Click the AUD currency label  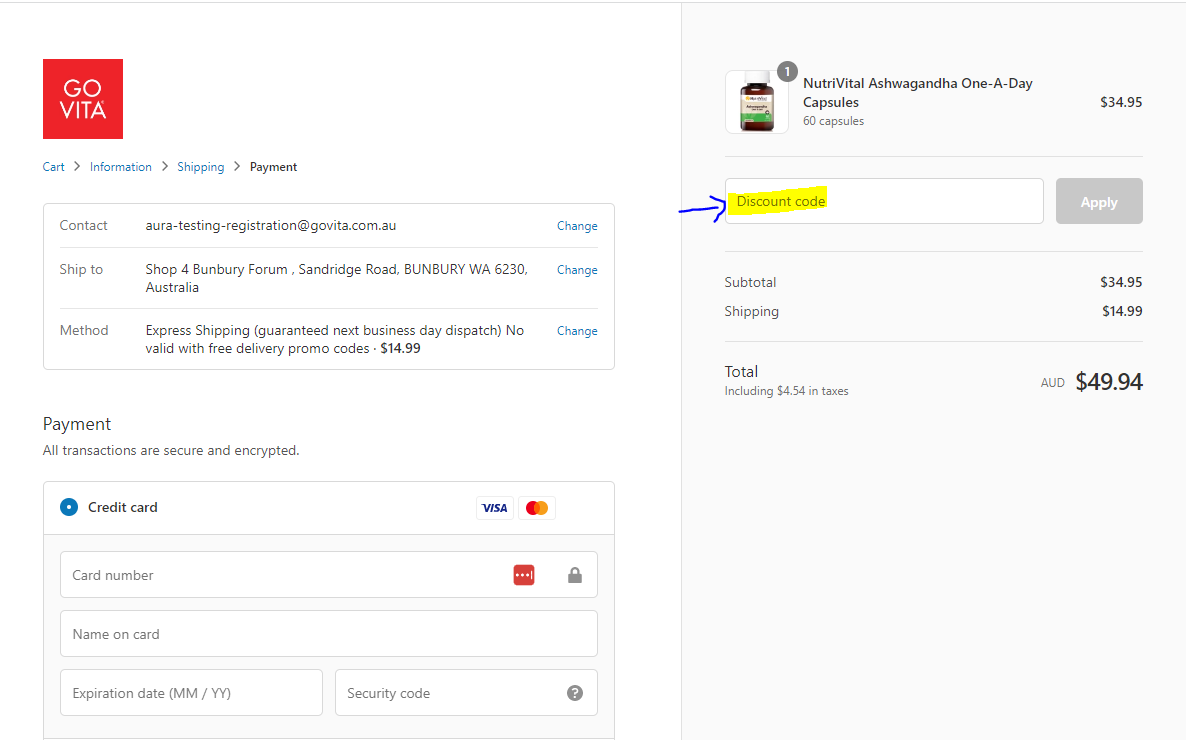pyautogui.click(x=1053, y=383)
